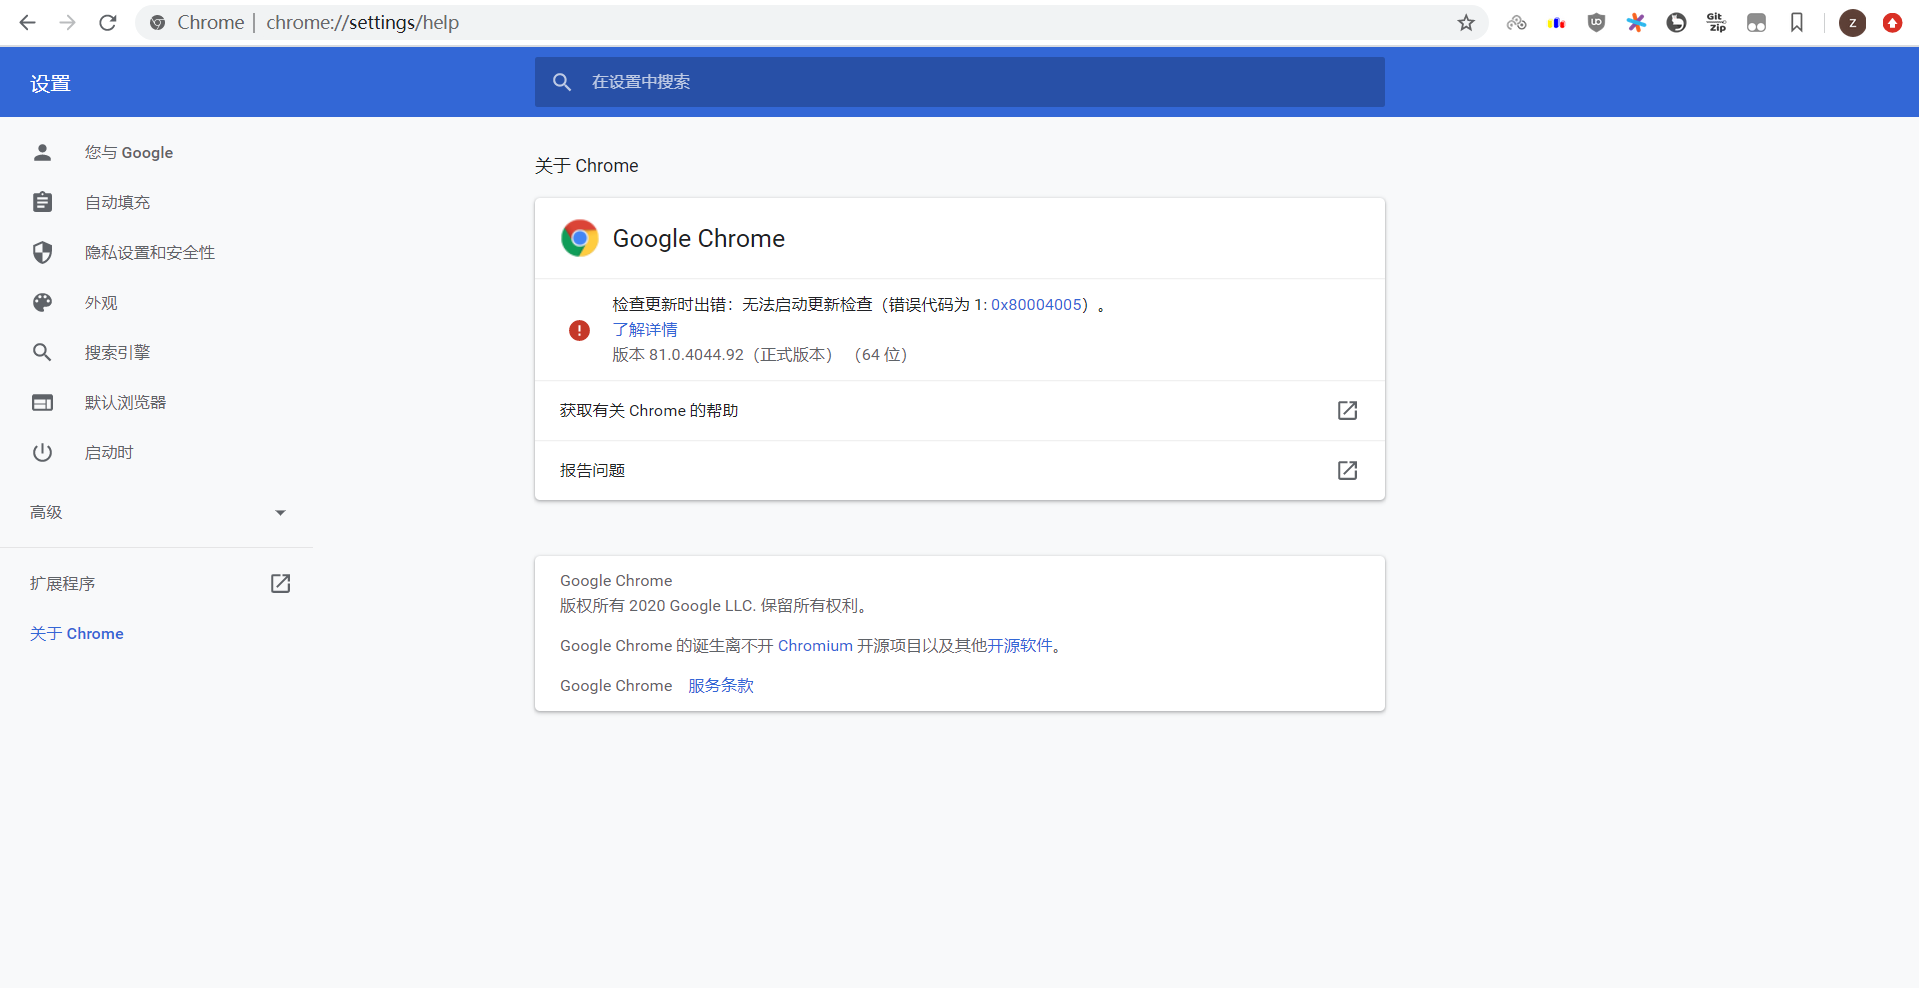This screenshot has height=988, width=1919.
Task: Open 扩展程序 link in sidebar
Action: point(62,583)
